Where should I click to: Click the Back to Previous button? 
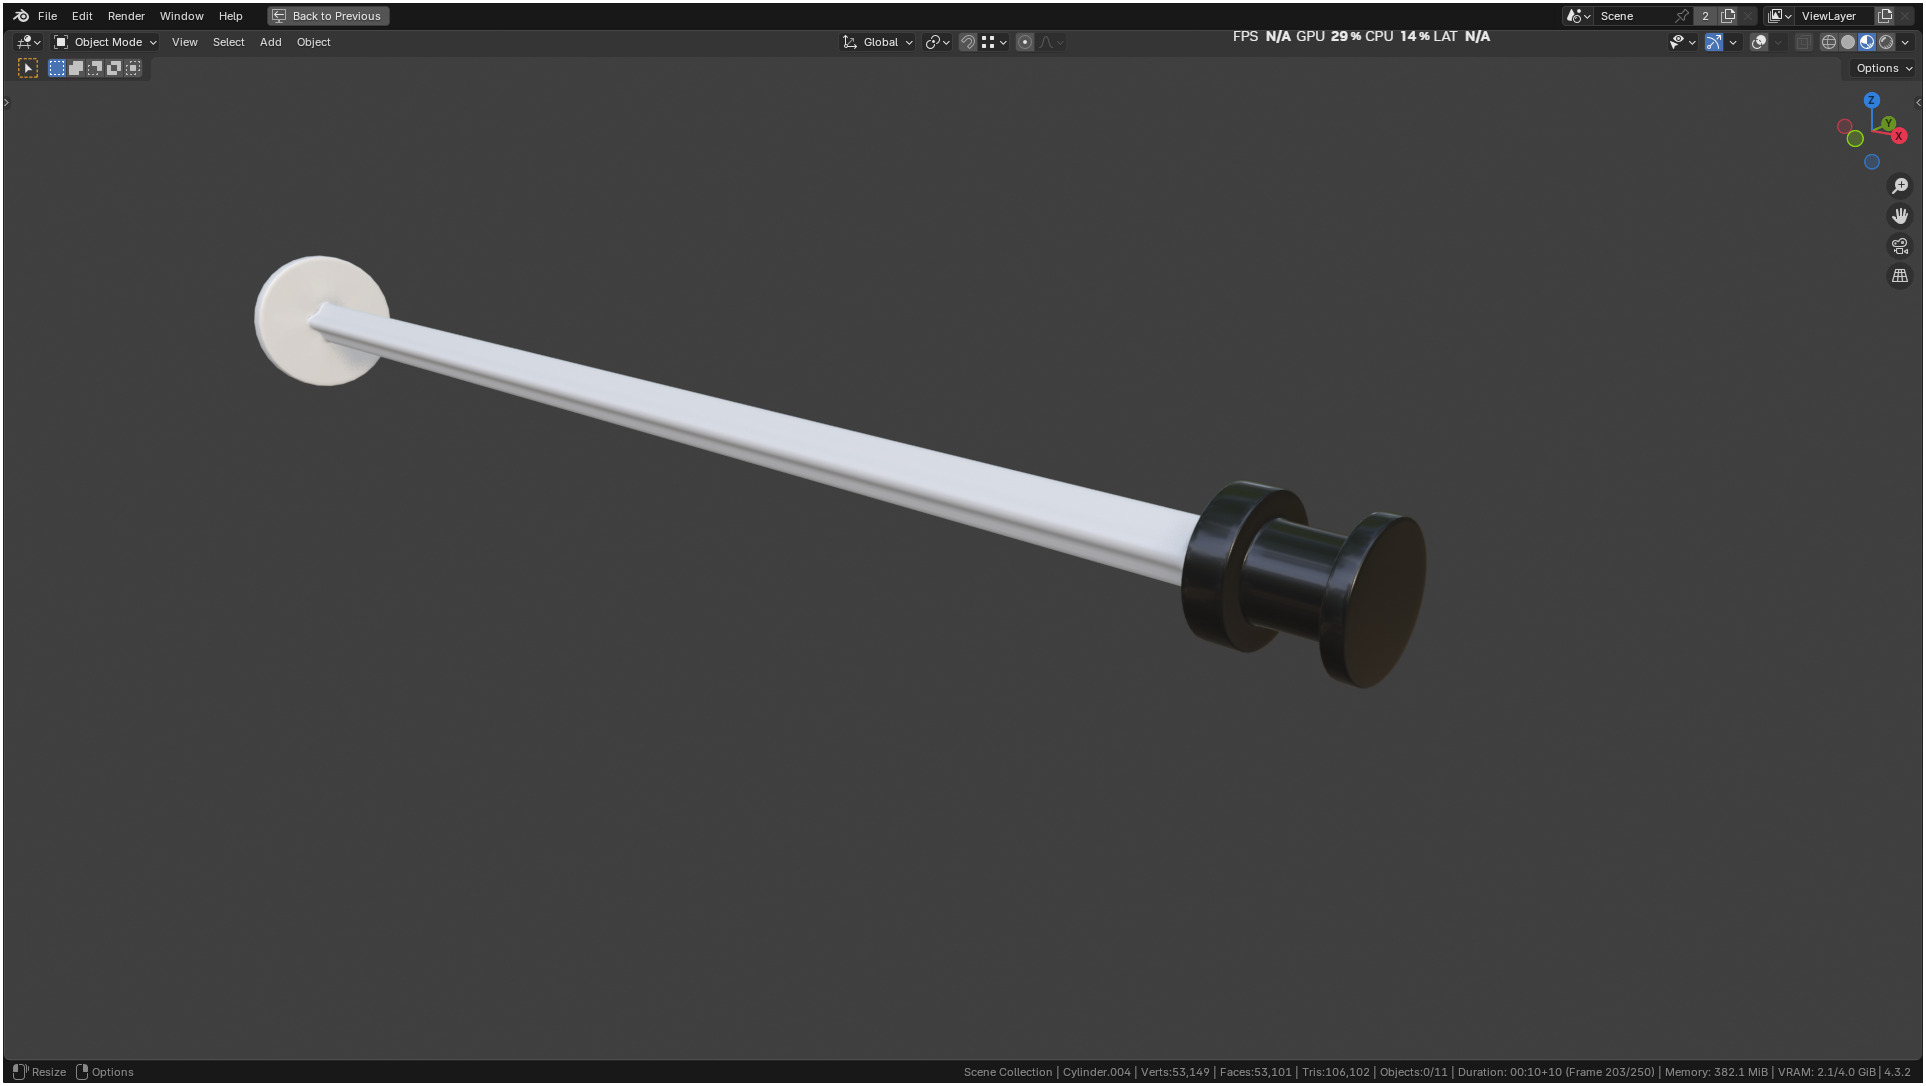pos(328,16)
